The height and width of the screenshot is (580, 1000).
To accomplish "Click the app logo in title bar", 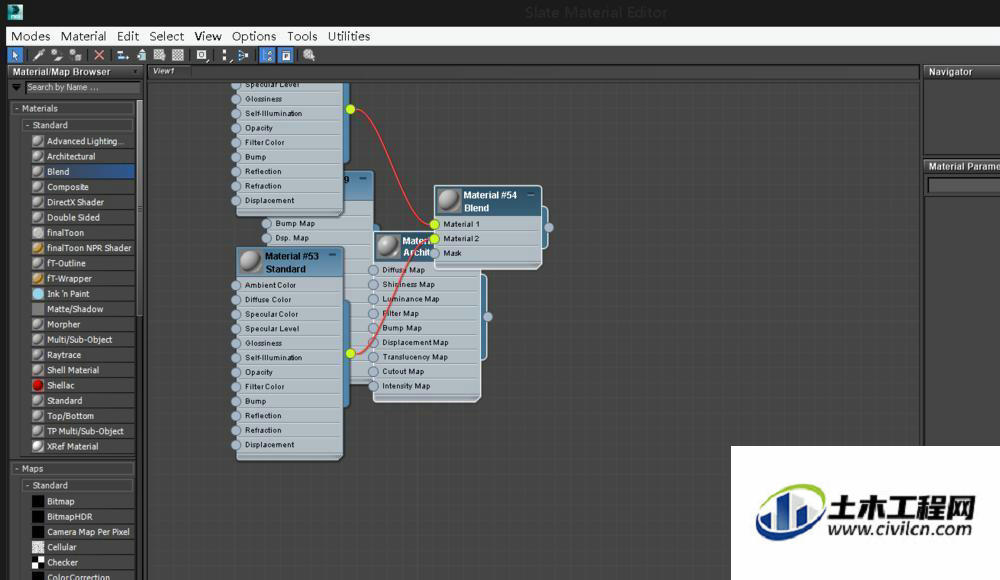I will tap(15, 11).
